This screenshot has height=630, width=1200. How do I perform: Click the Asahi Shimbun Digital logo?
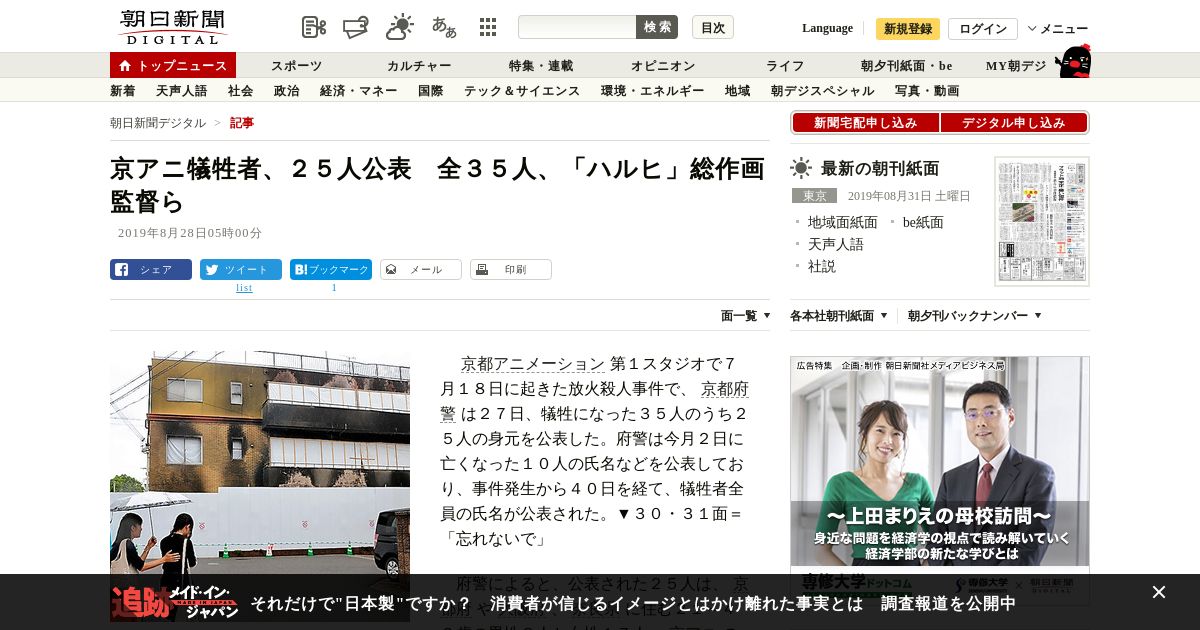[x=172, y=27]
